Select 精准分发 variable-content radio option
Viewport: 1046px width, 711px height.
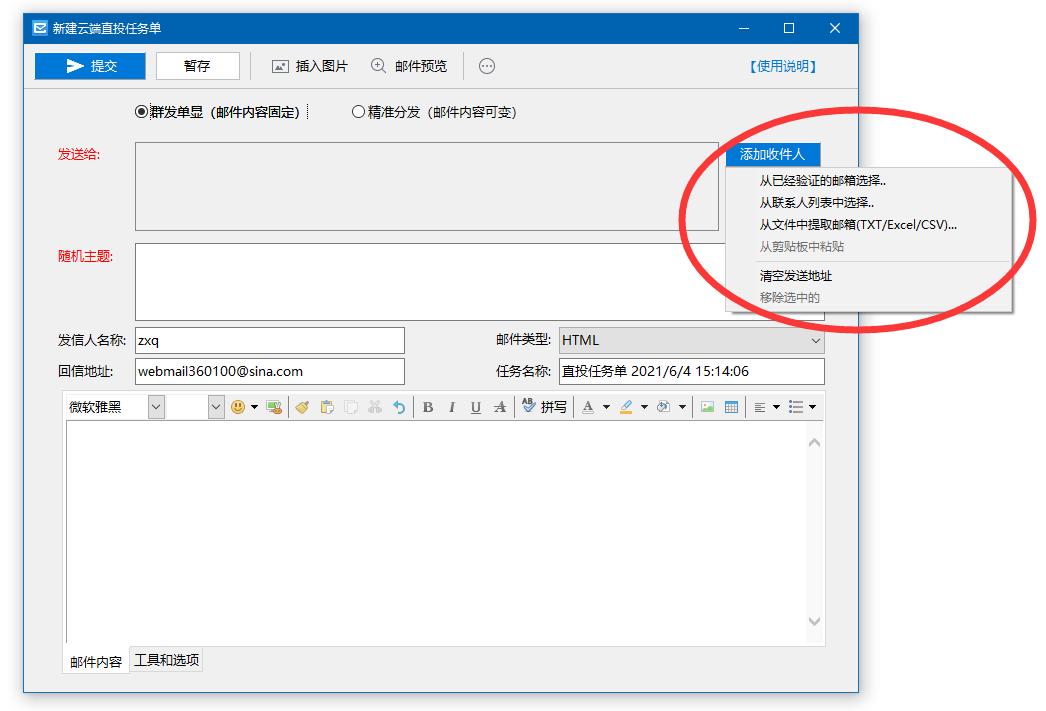tap(434, 112)
